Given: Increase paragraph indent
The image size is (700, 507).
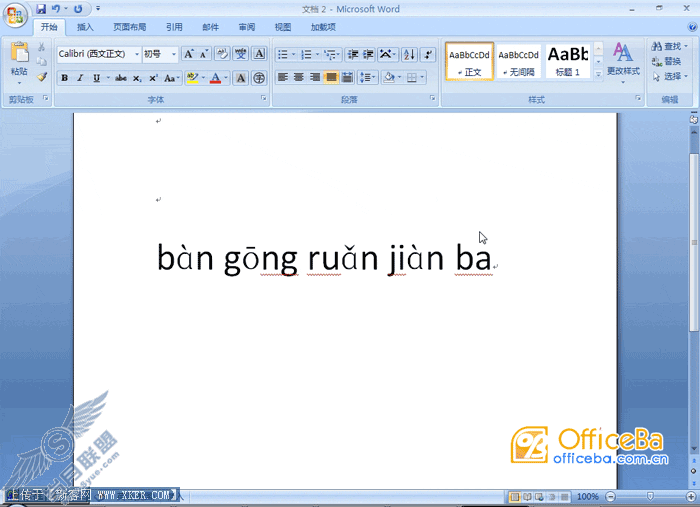Looking at the screenshot, I should coord(368,54).
